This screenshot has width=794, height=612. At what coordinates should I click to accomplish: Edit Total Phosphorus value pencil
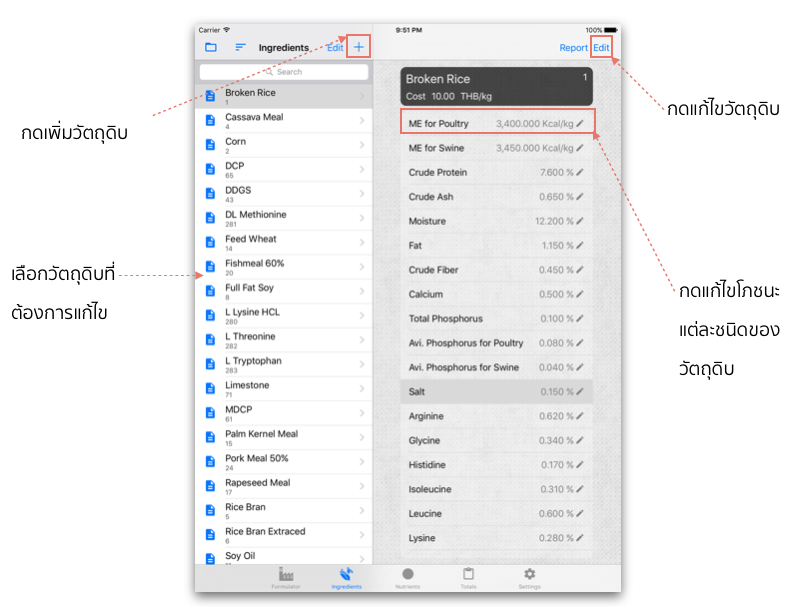click(x=580, y=318)
